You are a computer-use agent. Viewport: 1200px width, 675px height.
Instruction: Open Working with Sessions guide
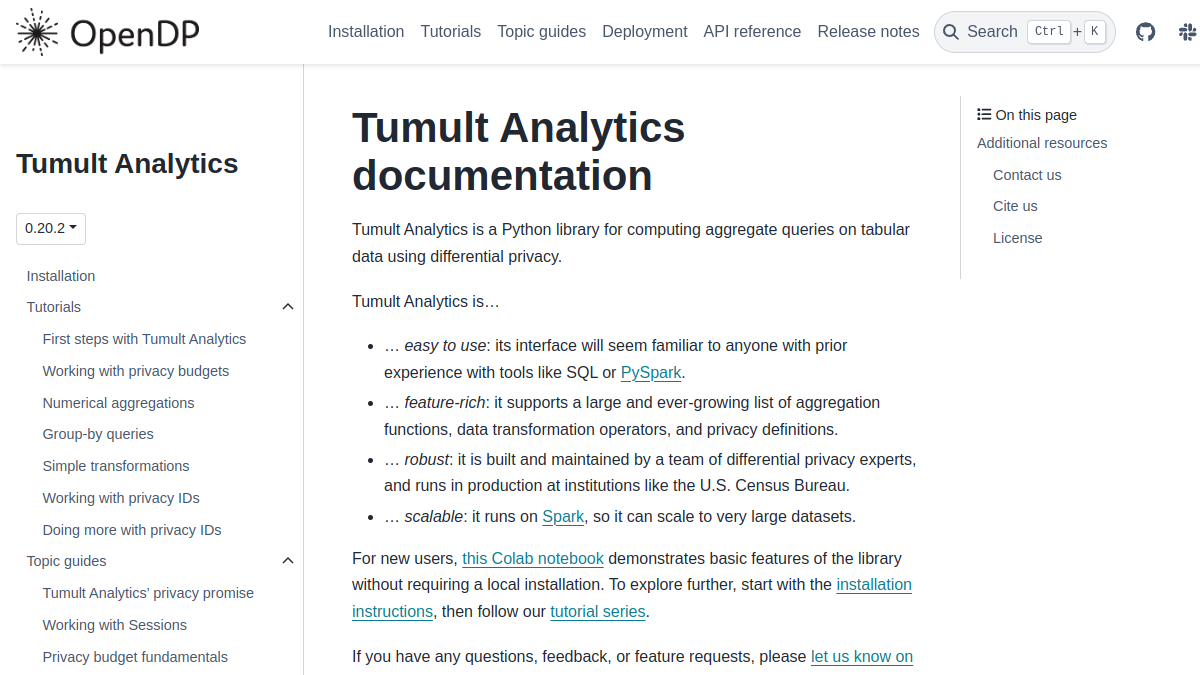(115, 625)
